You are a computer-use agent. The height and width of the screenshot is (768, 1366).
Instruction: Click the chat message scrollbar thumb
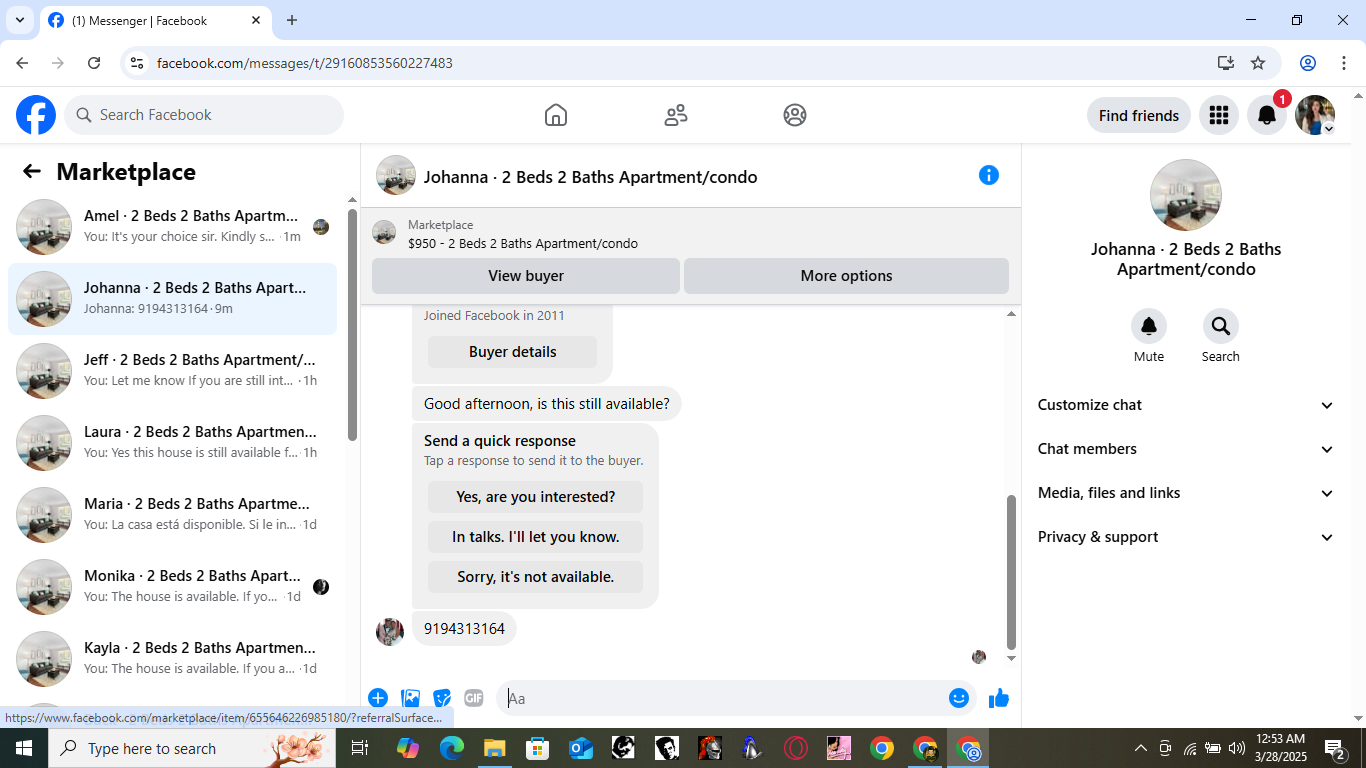pos(1011,572)
